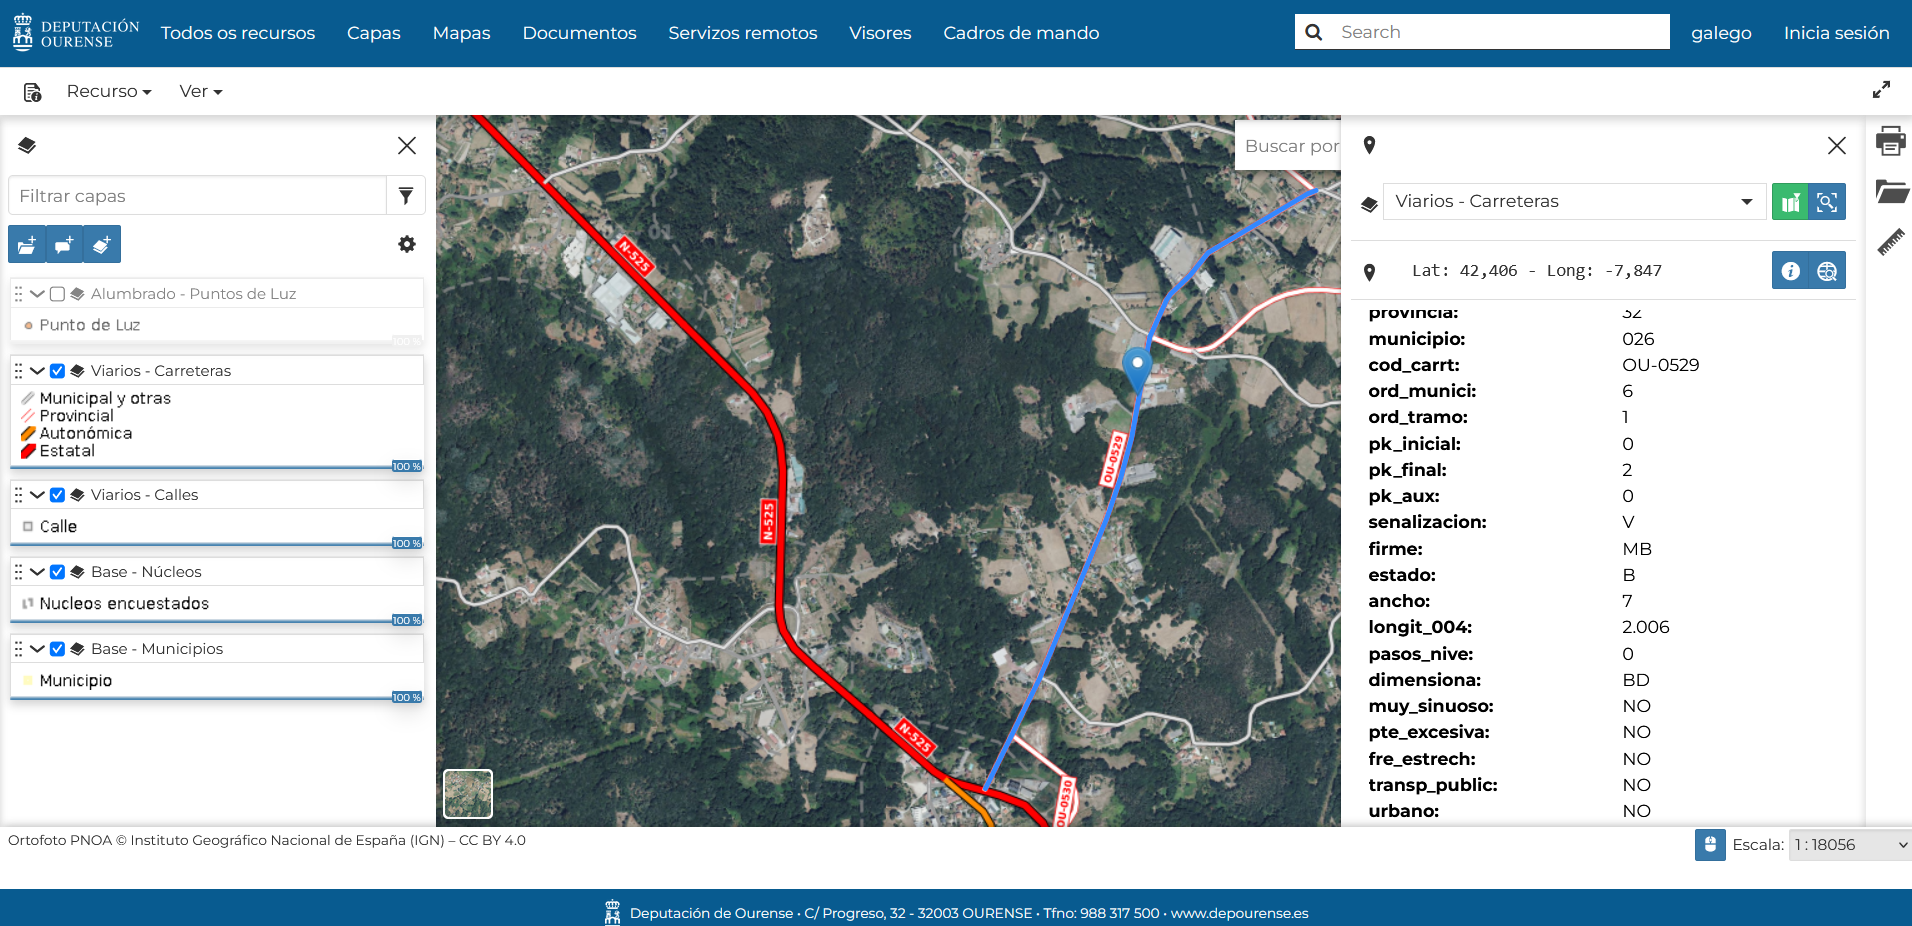Click the blue feature info button
Screen dimensions: 1912x926
coord(1790,271)
